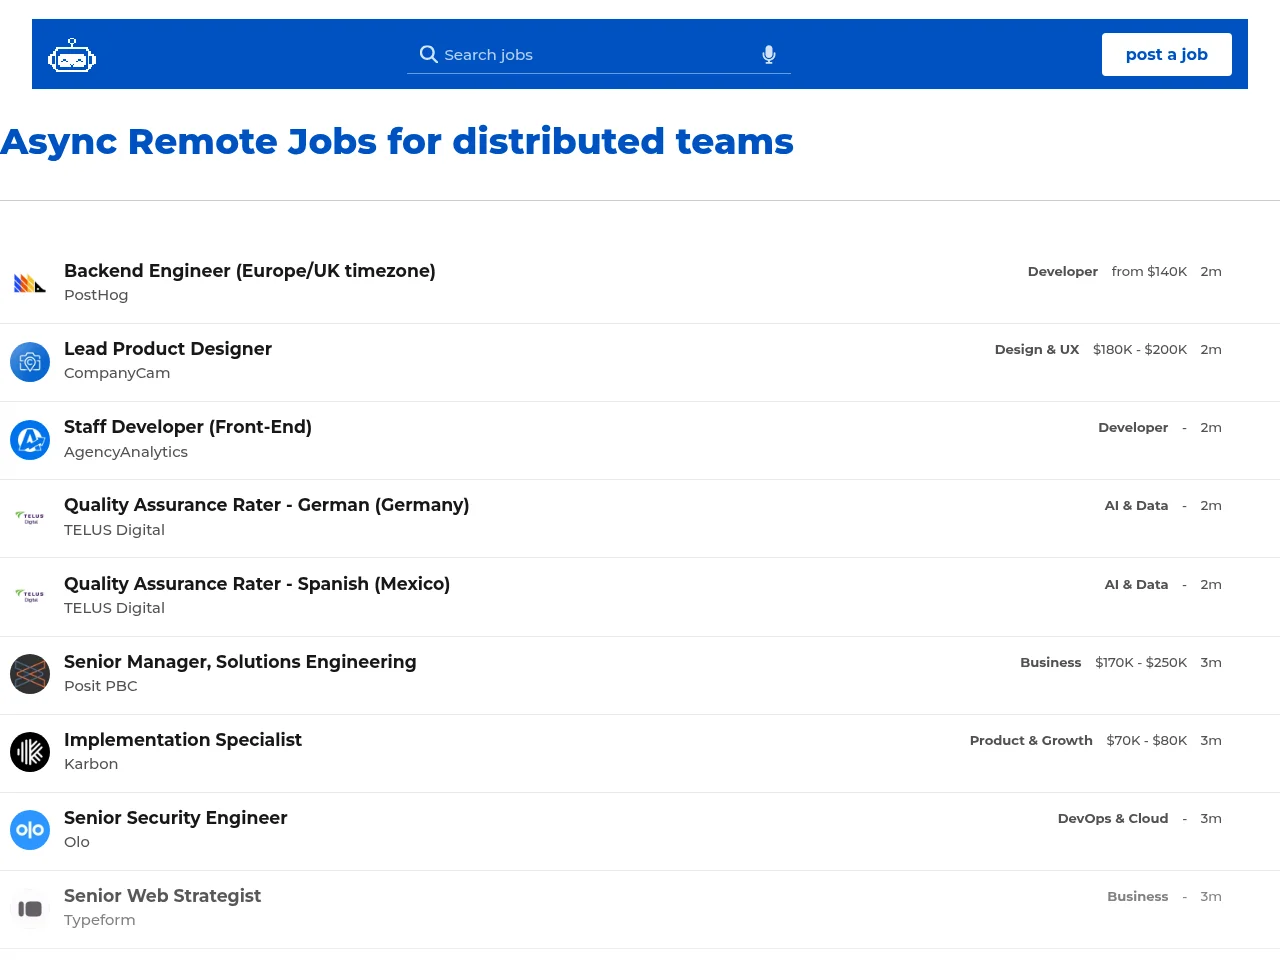Image resolution: width=1280 pixels, height=960 pixels.
Task: Click AI & Data tag on Spanish Rater row
Action: coord(1136,584)
